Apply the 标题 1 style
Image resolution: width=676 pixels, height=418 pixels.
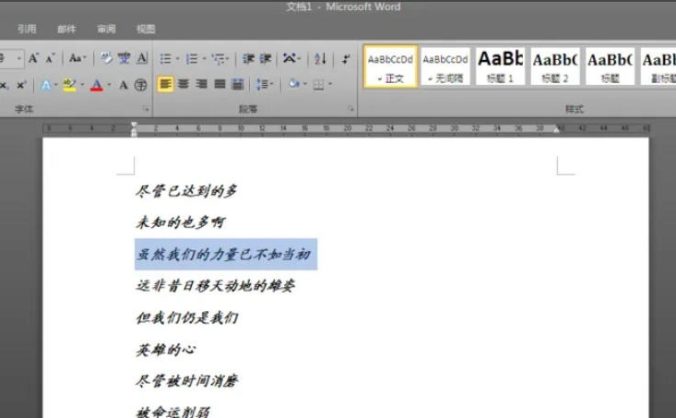pyautogui.click(x=500, y=66)
